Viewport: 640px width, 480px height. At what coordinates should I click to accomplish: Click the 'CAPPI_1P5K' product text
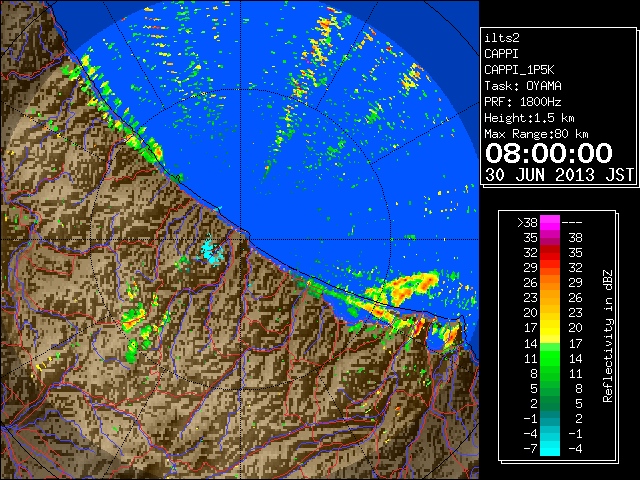pos(519,70)
